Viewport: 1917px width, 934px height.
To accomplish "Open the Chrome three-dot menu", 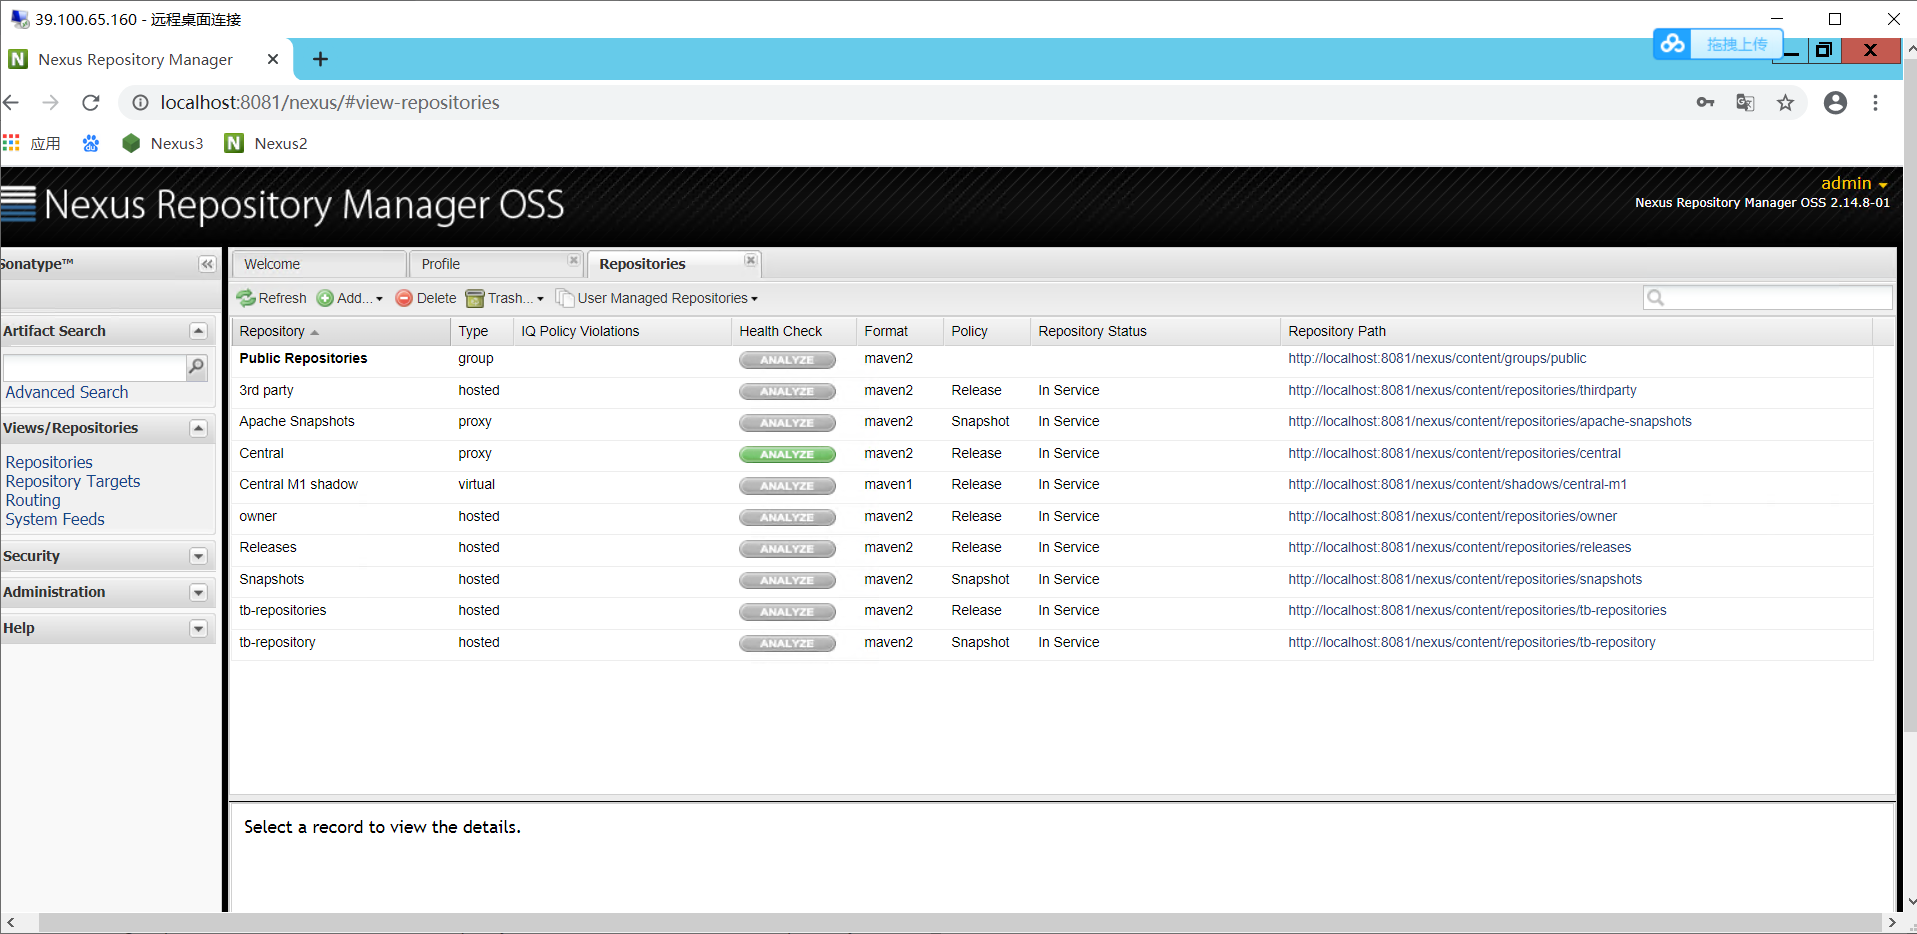I will pos(1875,102).
